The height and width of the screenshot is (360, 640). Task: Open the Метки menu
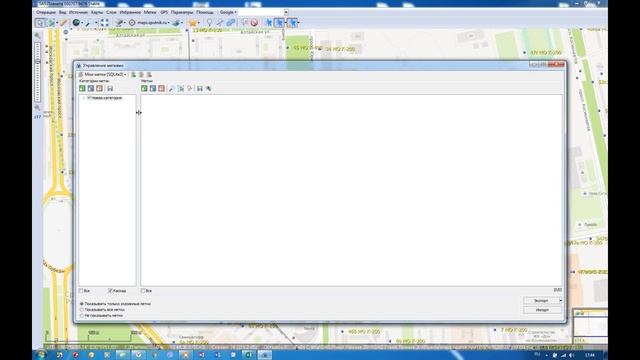click(150, 12)
